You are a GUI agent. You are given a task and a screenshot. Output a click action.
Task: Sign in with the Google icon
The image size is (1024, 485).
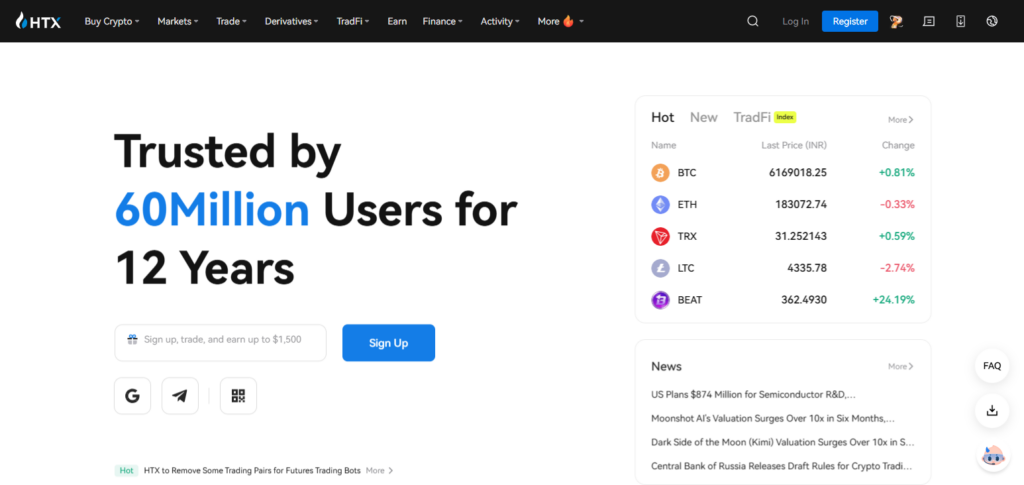click(x=133, y=396)
